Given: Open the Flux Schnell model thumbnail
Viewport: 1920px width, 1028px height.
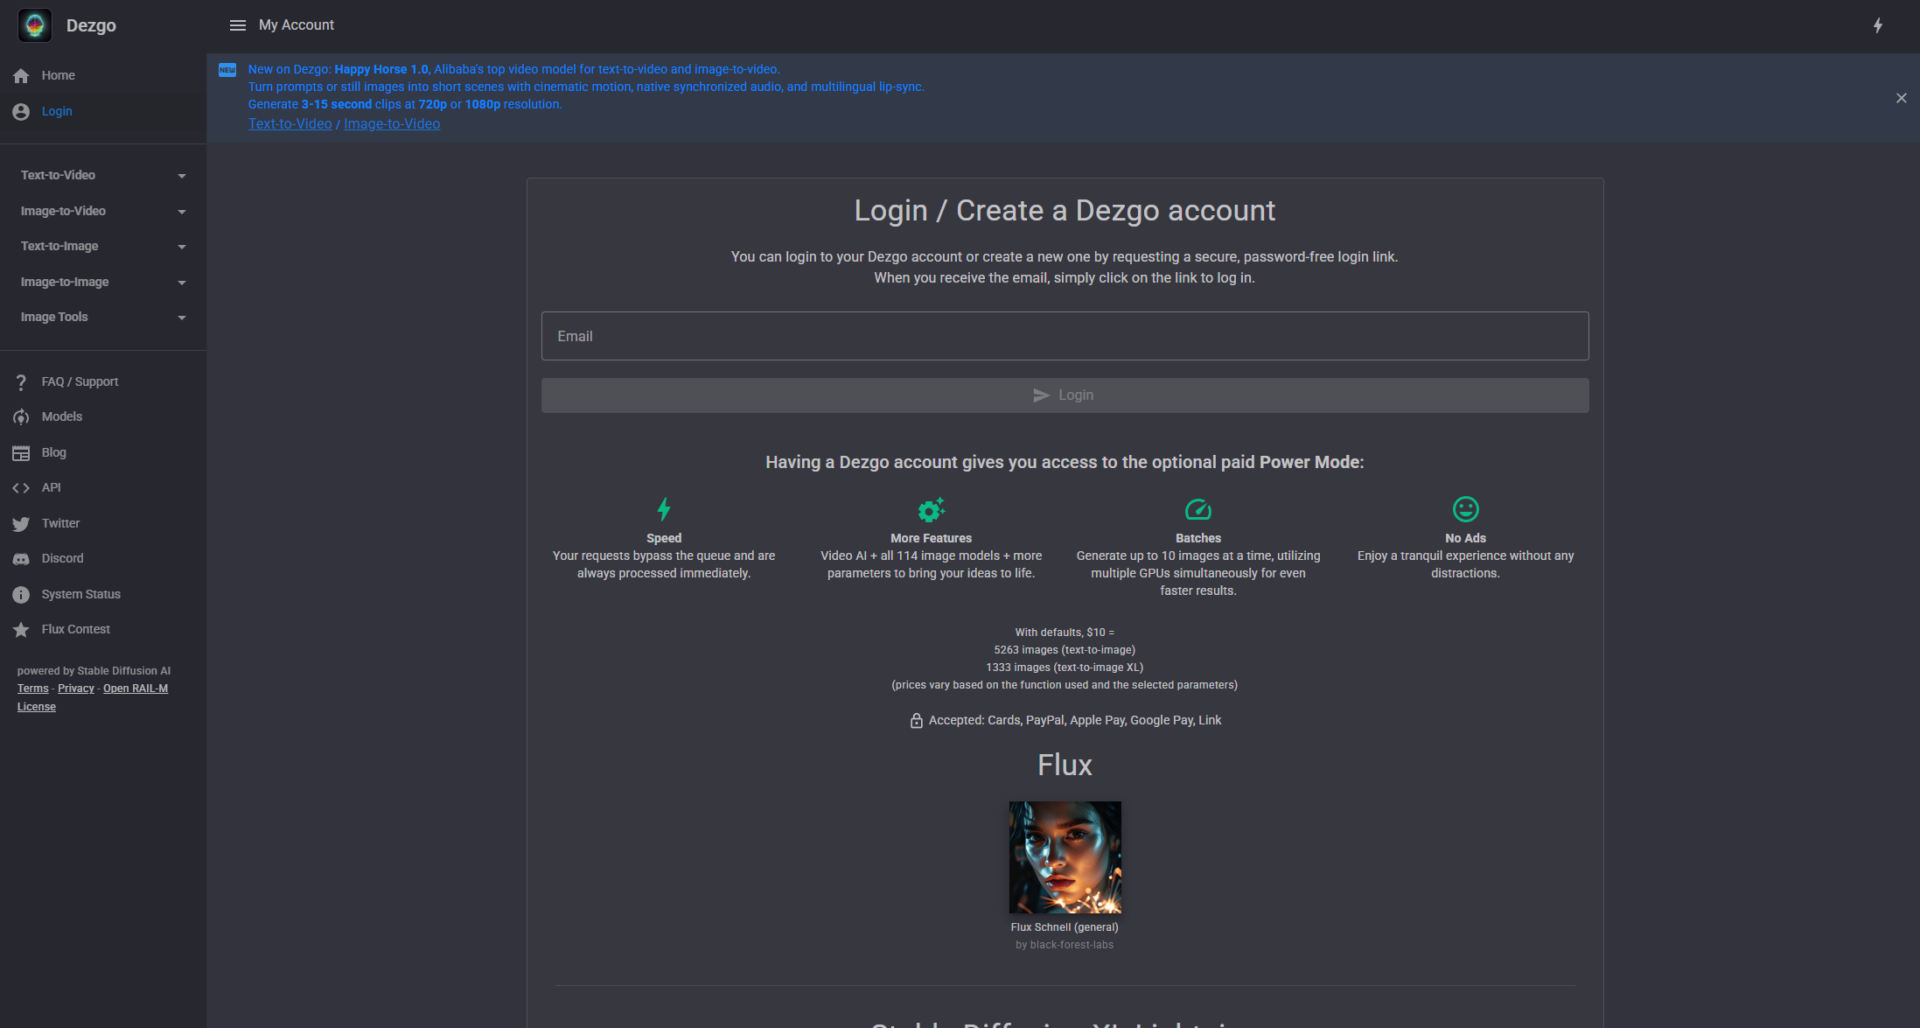Looking at the screenshot, I should click(x=1065, y=858).
